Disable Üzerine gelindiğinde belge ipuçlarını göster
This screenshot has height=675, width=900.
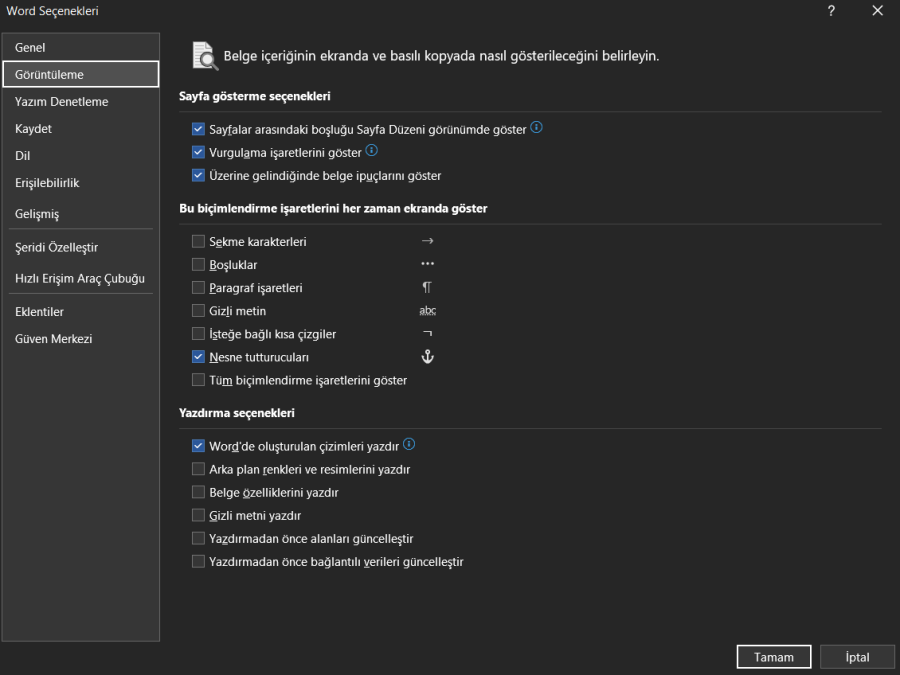pyautogui.click(x=198, y=174)
